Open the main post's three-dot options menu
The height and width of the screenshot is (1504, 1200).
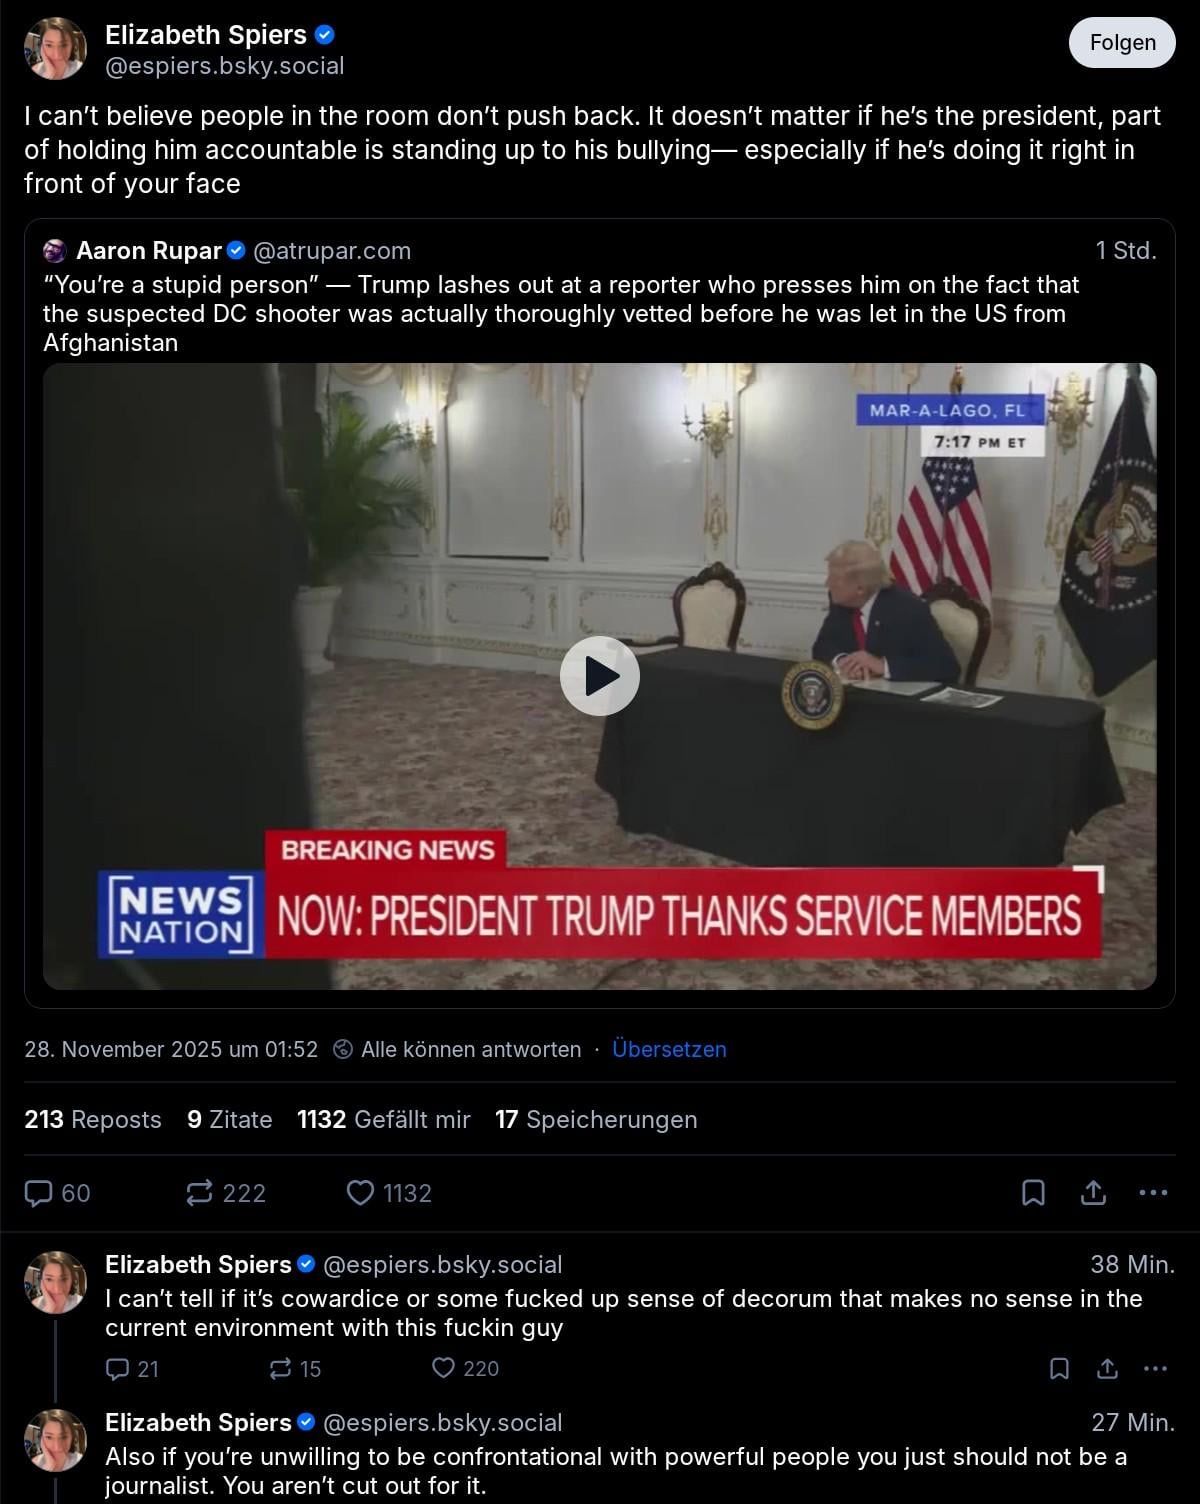click(1153, 1193)
